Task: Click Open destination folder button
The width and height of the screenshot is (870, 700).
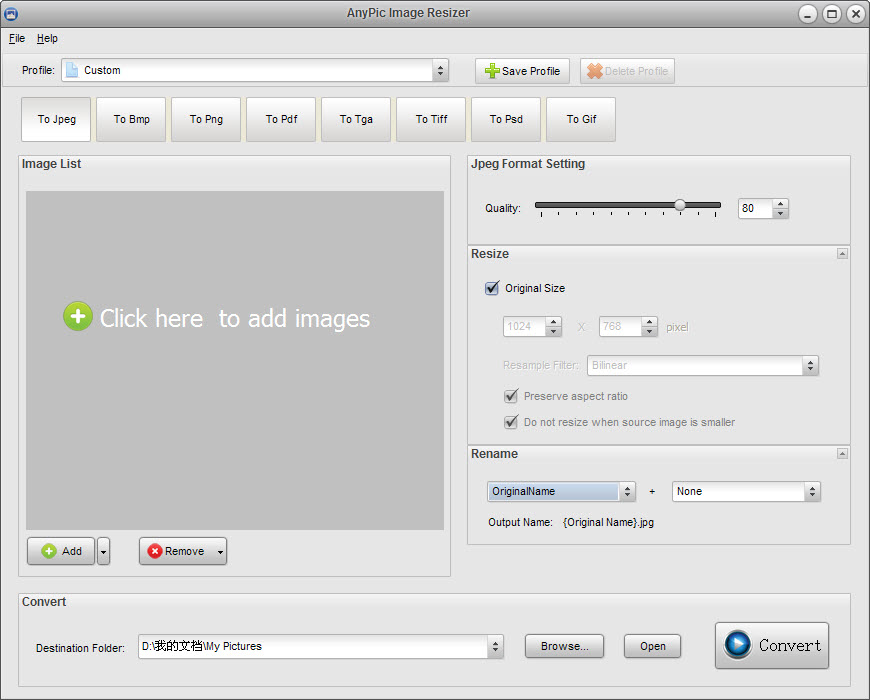Action: point(652,646)
